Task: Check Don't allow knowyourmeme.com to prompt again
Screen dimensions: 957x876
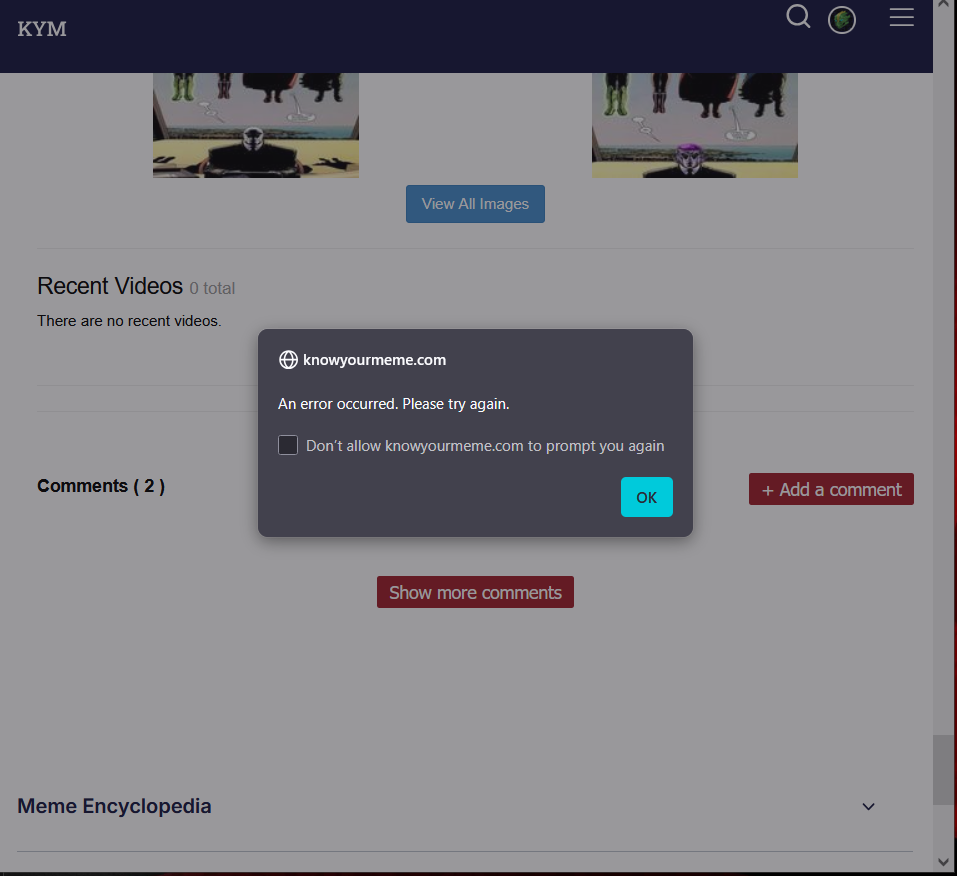Action: (287, 445)
